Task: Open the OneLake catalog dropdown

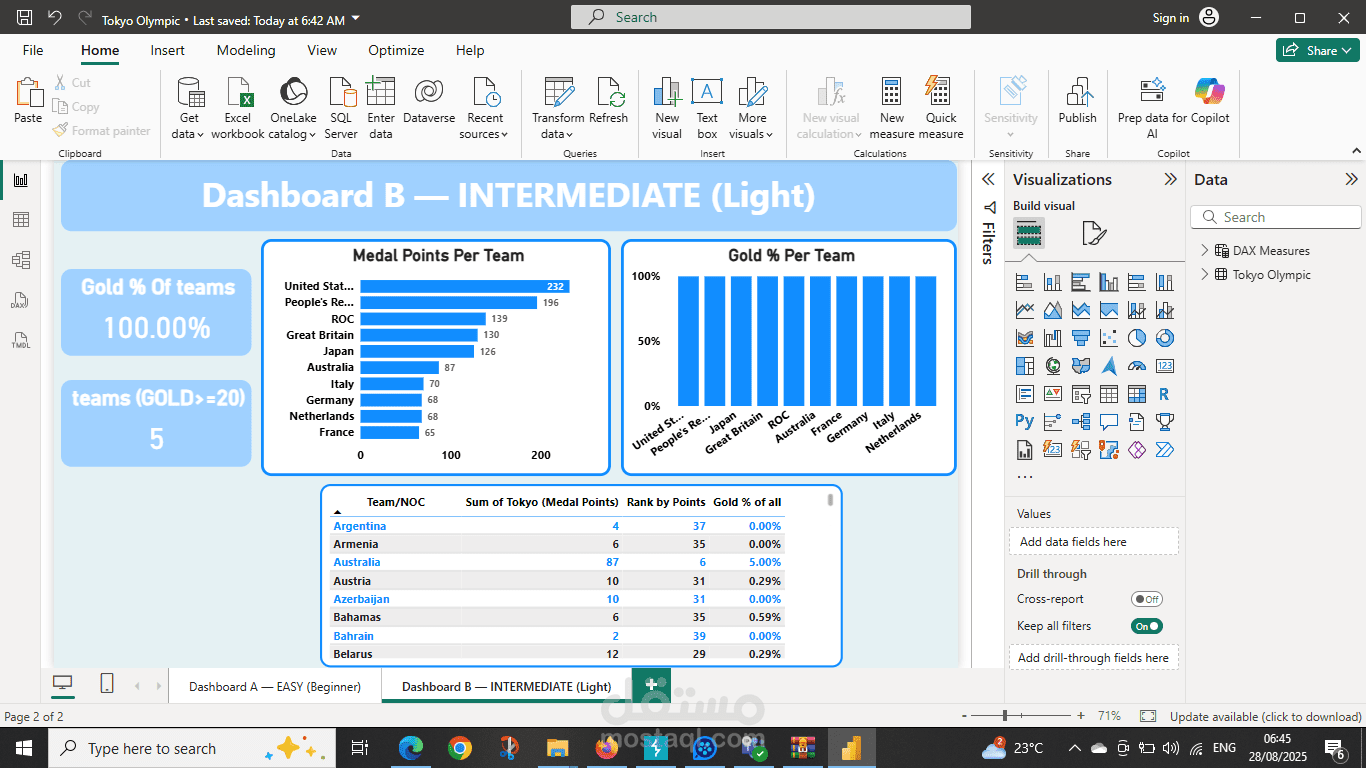Action: tap(293, 108)
